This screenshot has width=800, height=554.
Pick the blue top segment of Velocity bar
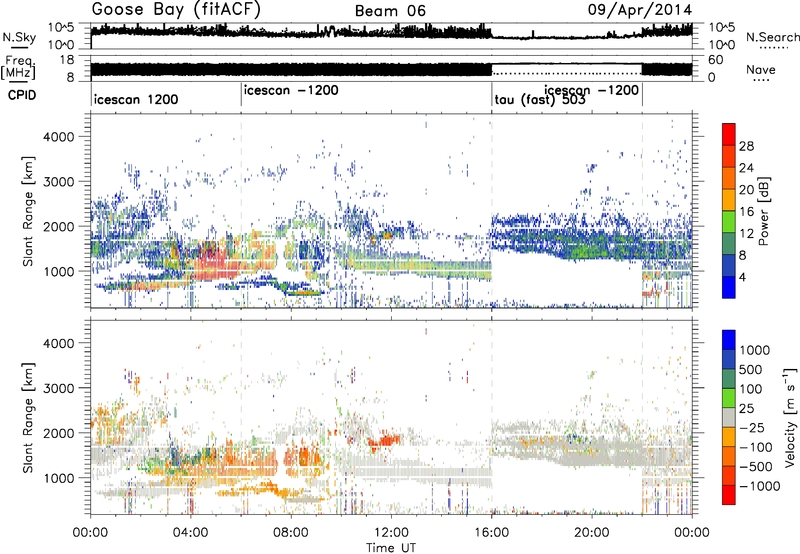(x=729, y=340)
